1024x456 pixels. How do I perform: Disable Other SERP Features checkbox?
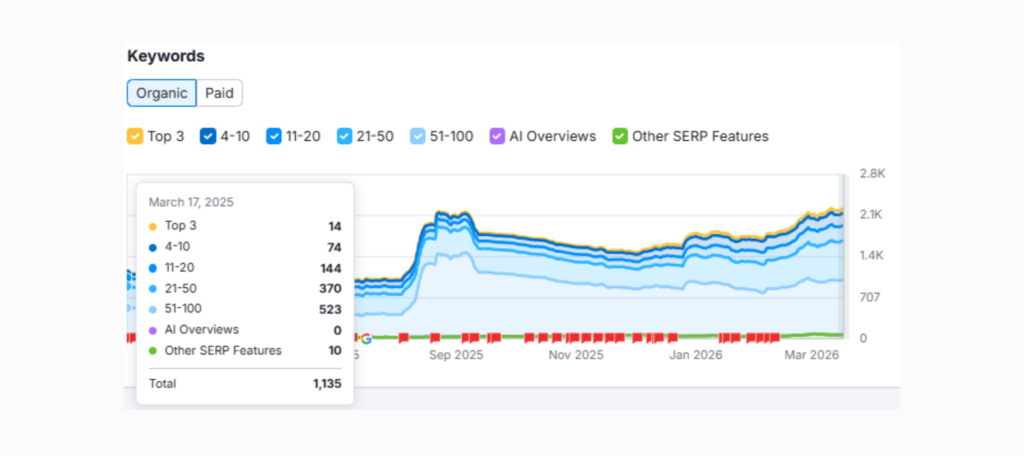[x=620, y=136]
